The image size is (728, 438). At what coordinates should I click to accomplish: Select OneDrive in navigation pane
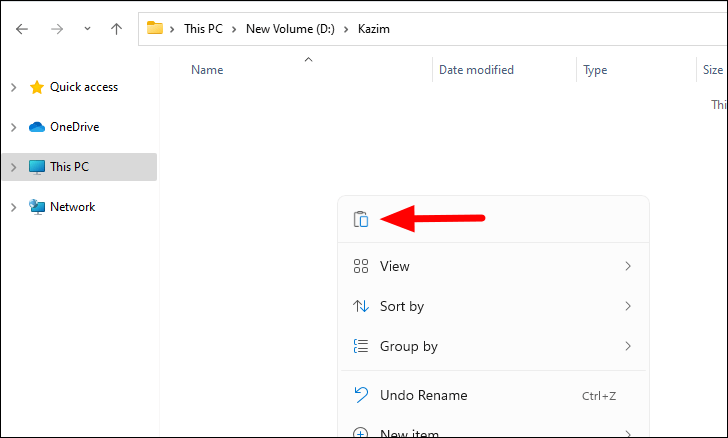click(x=75, y=127)
